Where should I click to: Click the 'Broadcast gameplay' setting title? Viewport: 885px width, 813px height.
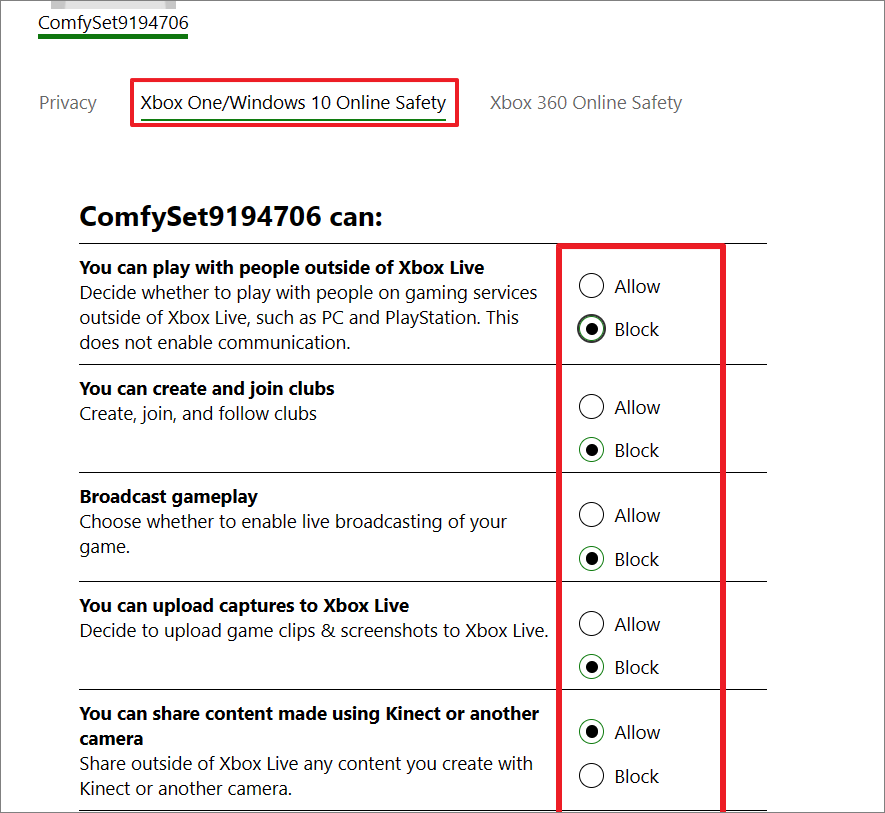coord(168,497)
